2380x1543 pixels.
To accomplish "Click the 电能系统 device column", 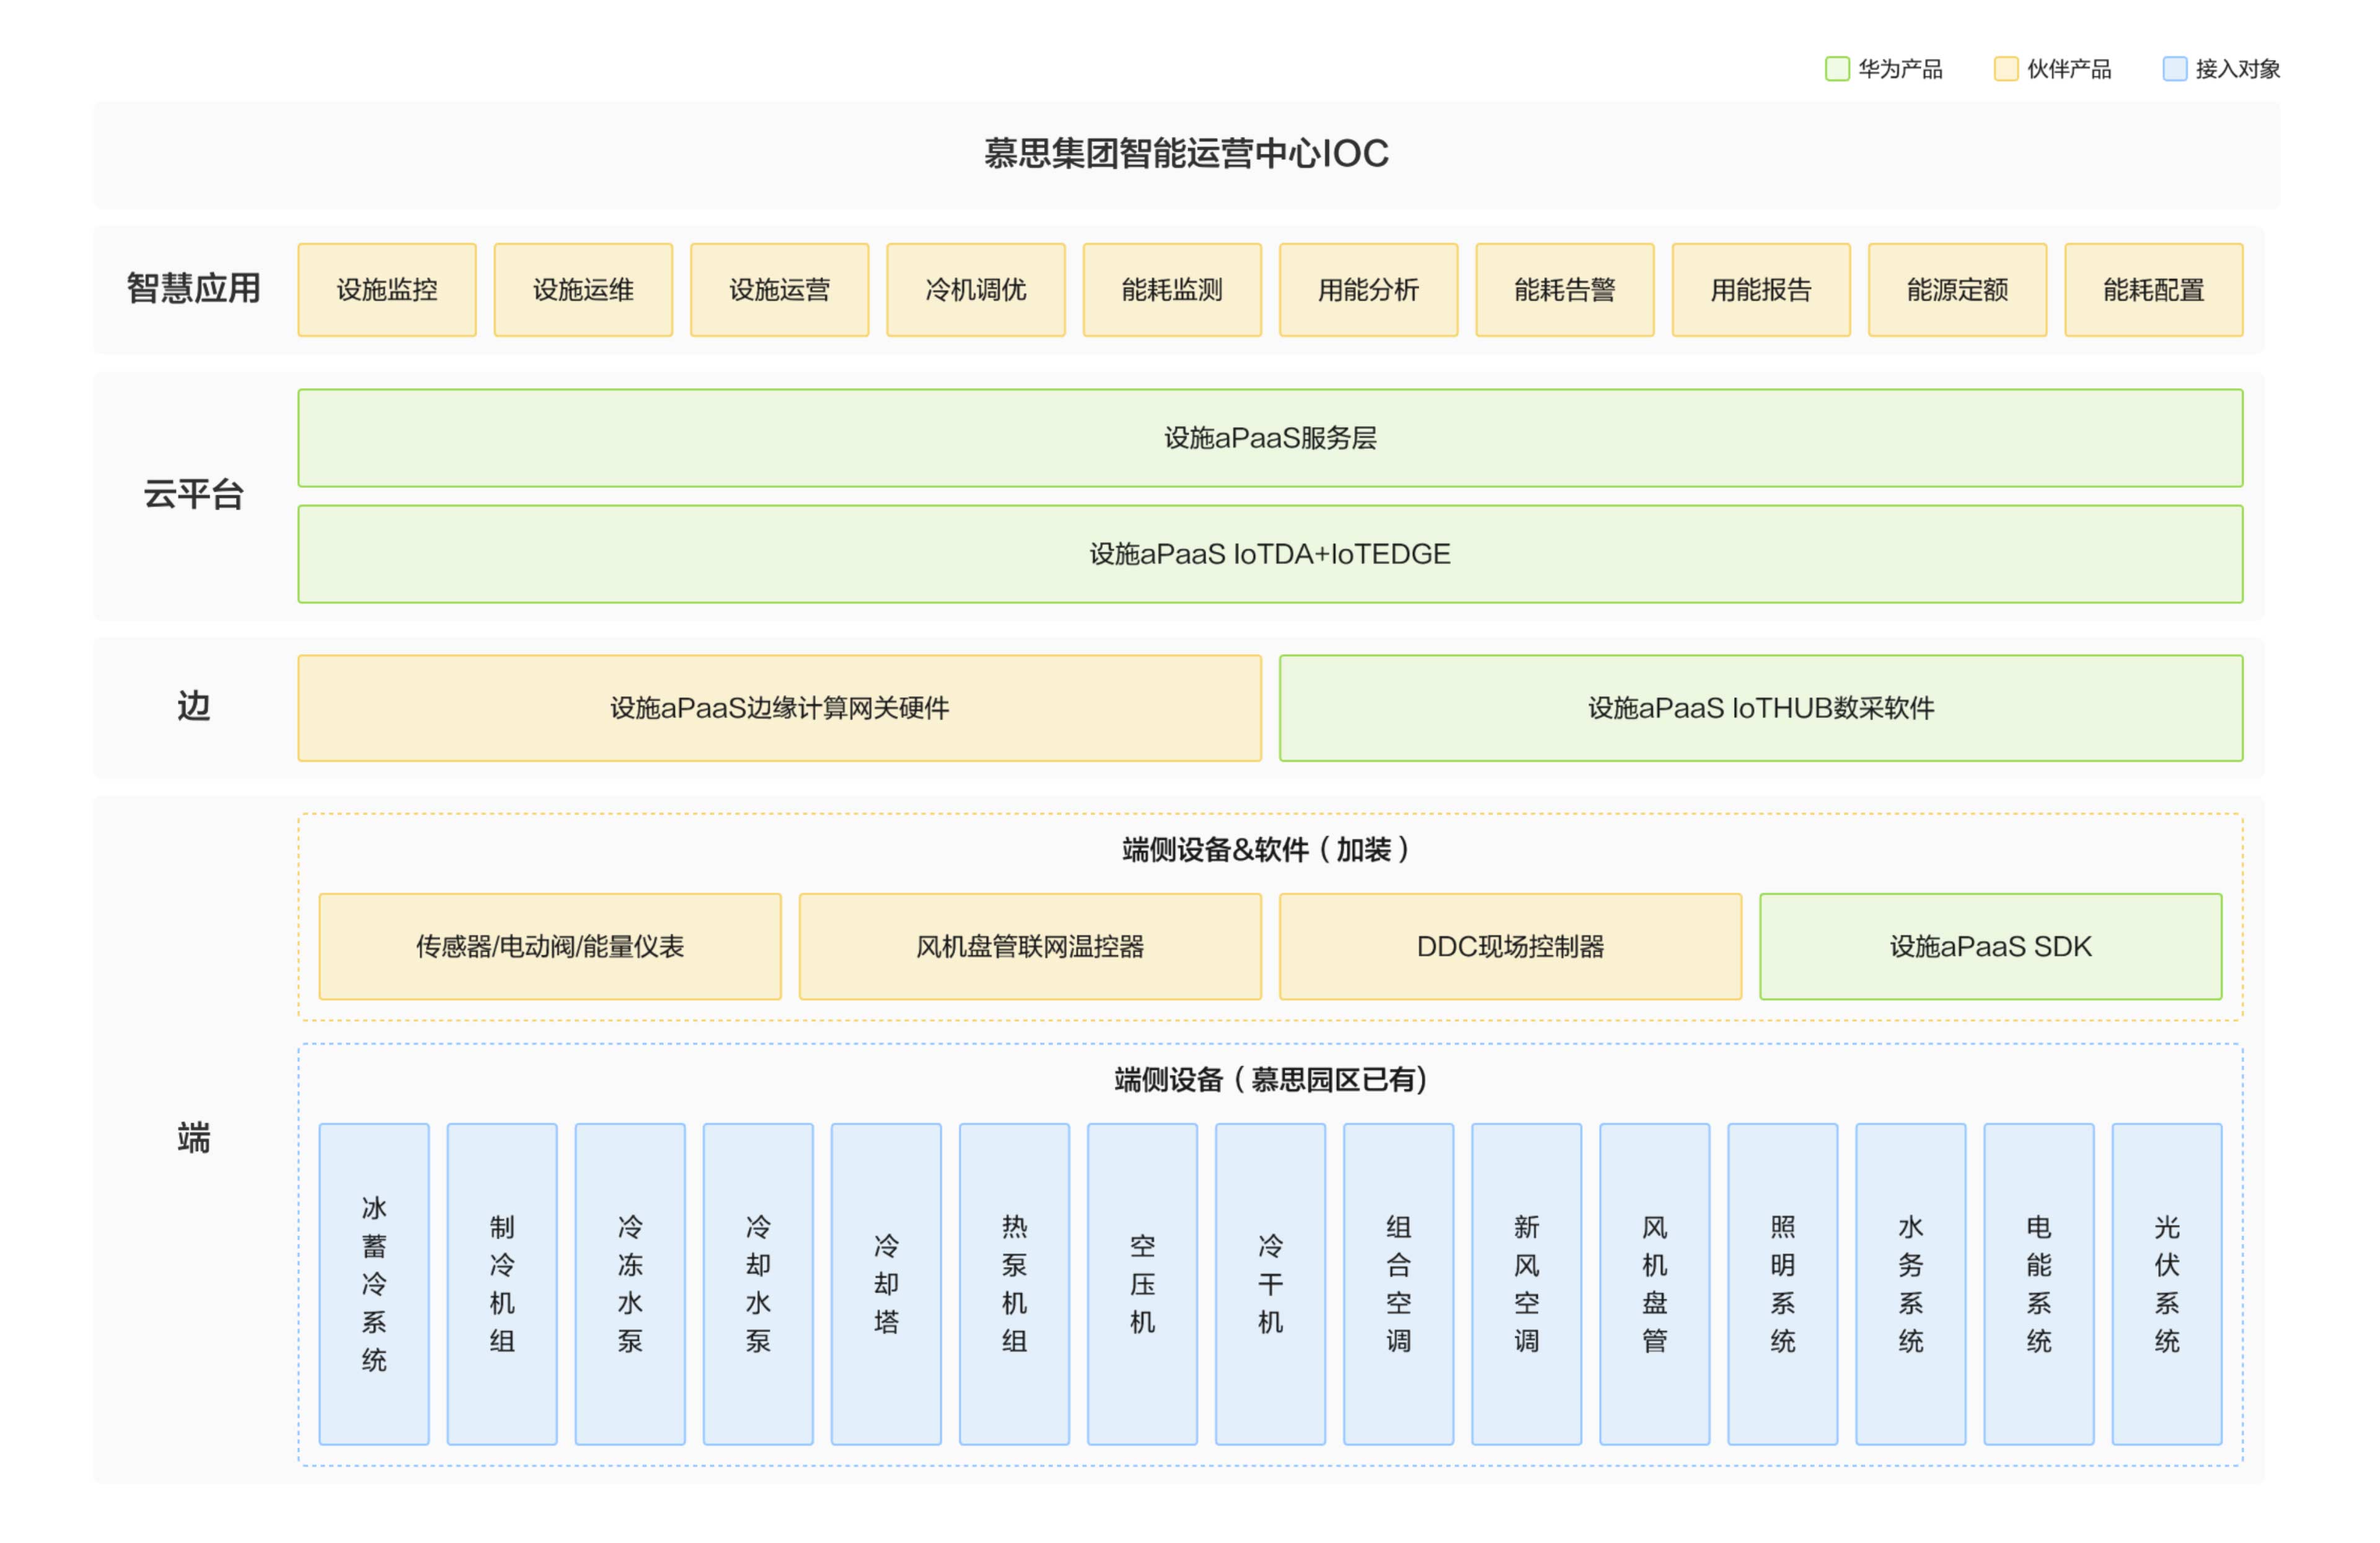I will [x=2039, y=1284].
